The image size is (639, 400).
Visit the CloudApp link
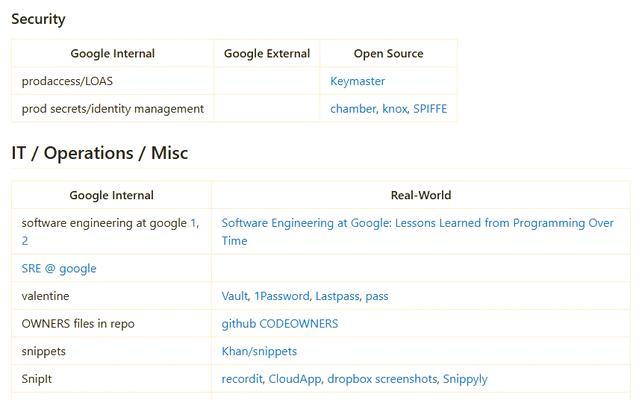294,379
